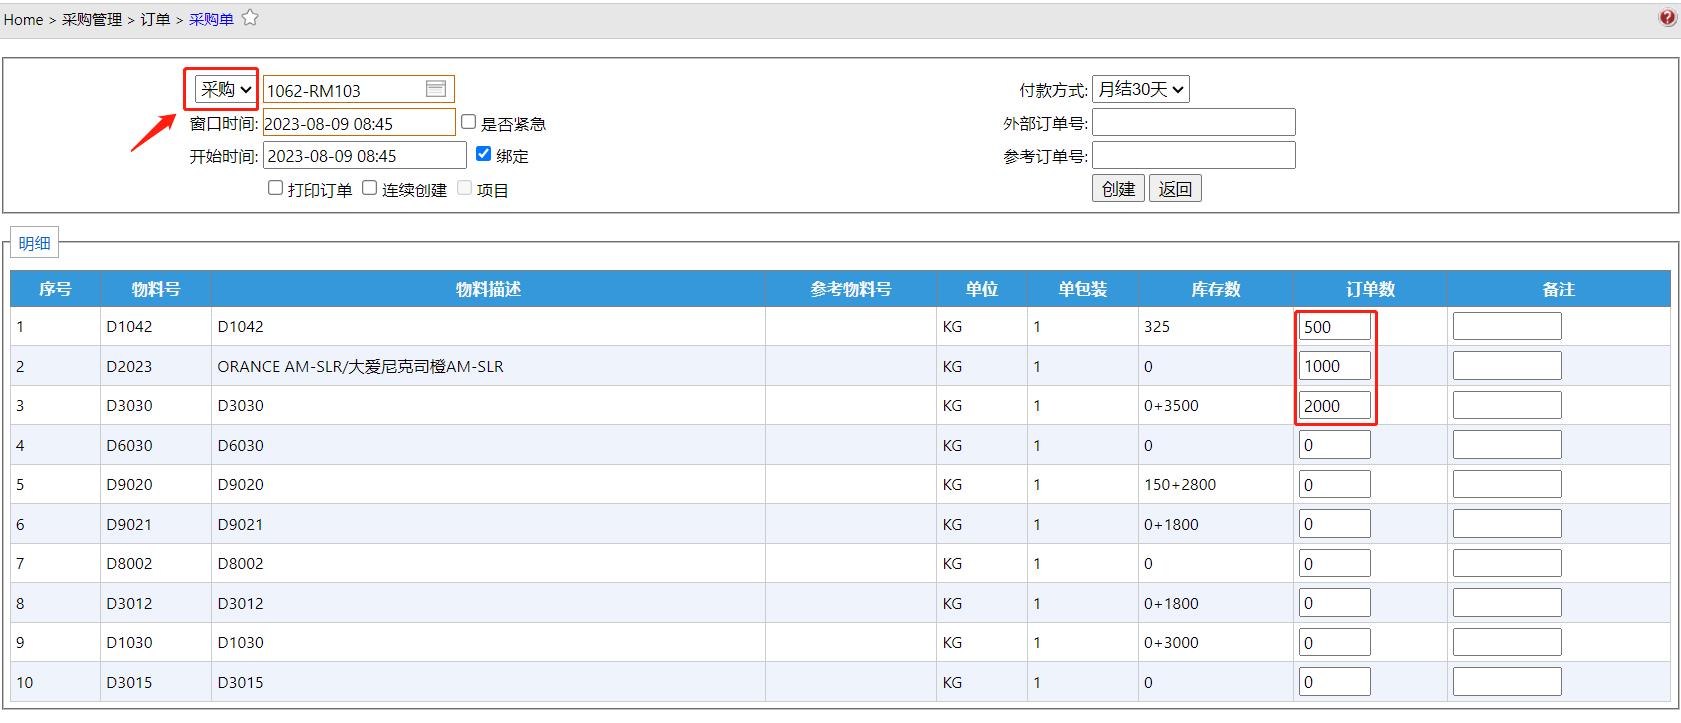
Task: Uncheck the 绑定 checkbox
Action: coord(484,154)
